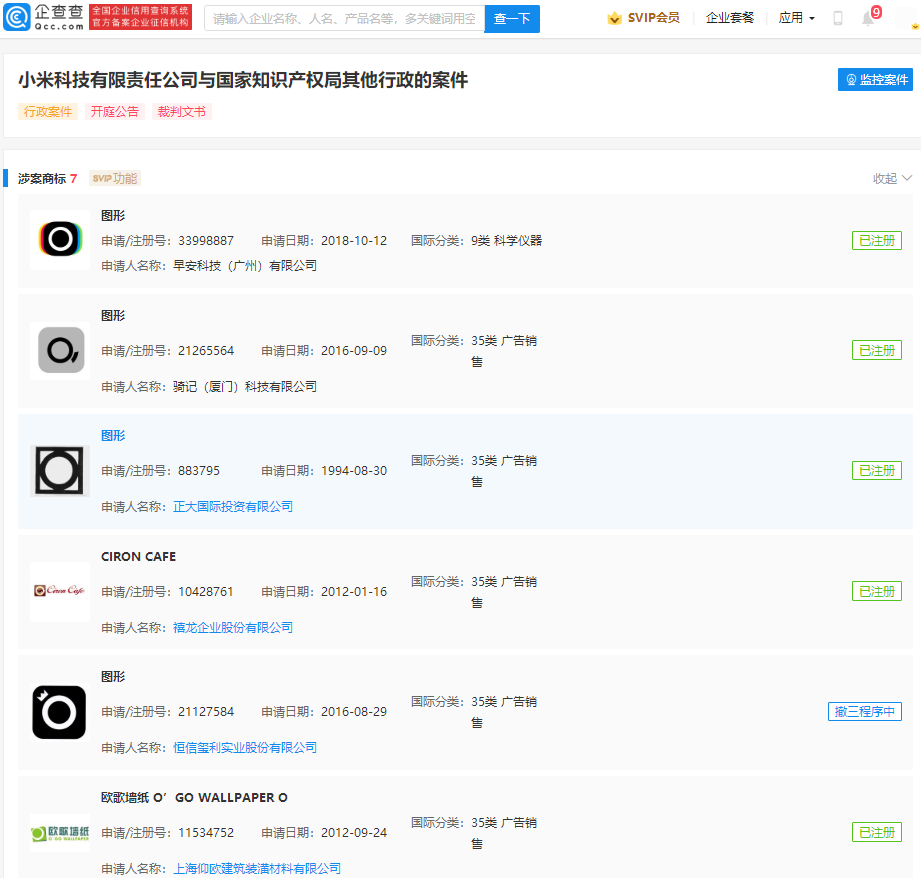
Task: Select the 开庭公告 tag
Action: [x=115, y=112]
